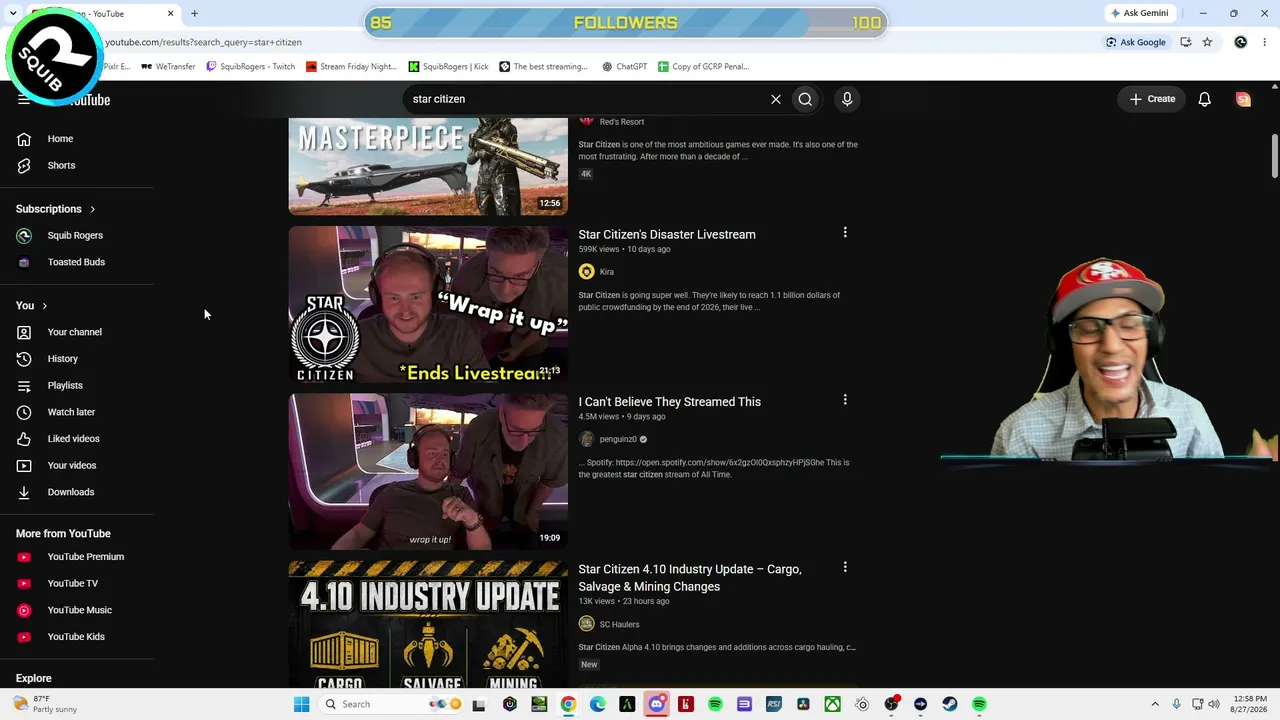Open the Create menu

[x=1152, y=99]
